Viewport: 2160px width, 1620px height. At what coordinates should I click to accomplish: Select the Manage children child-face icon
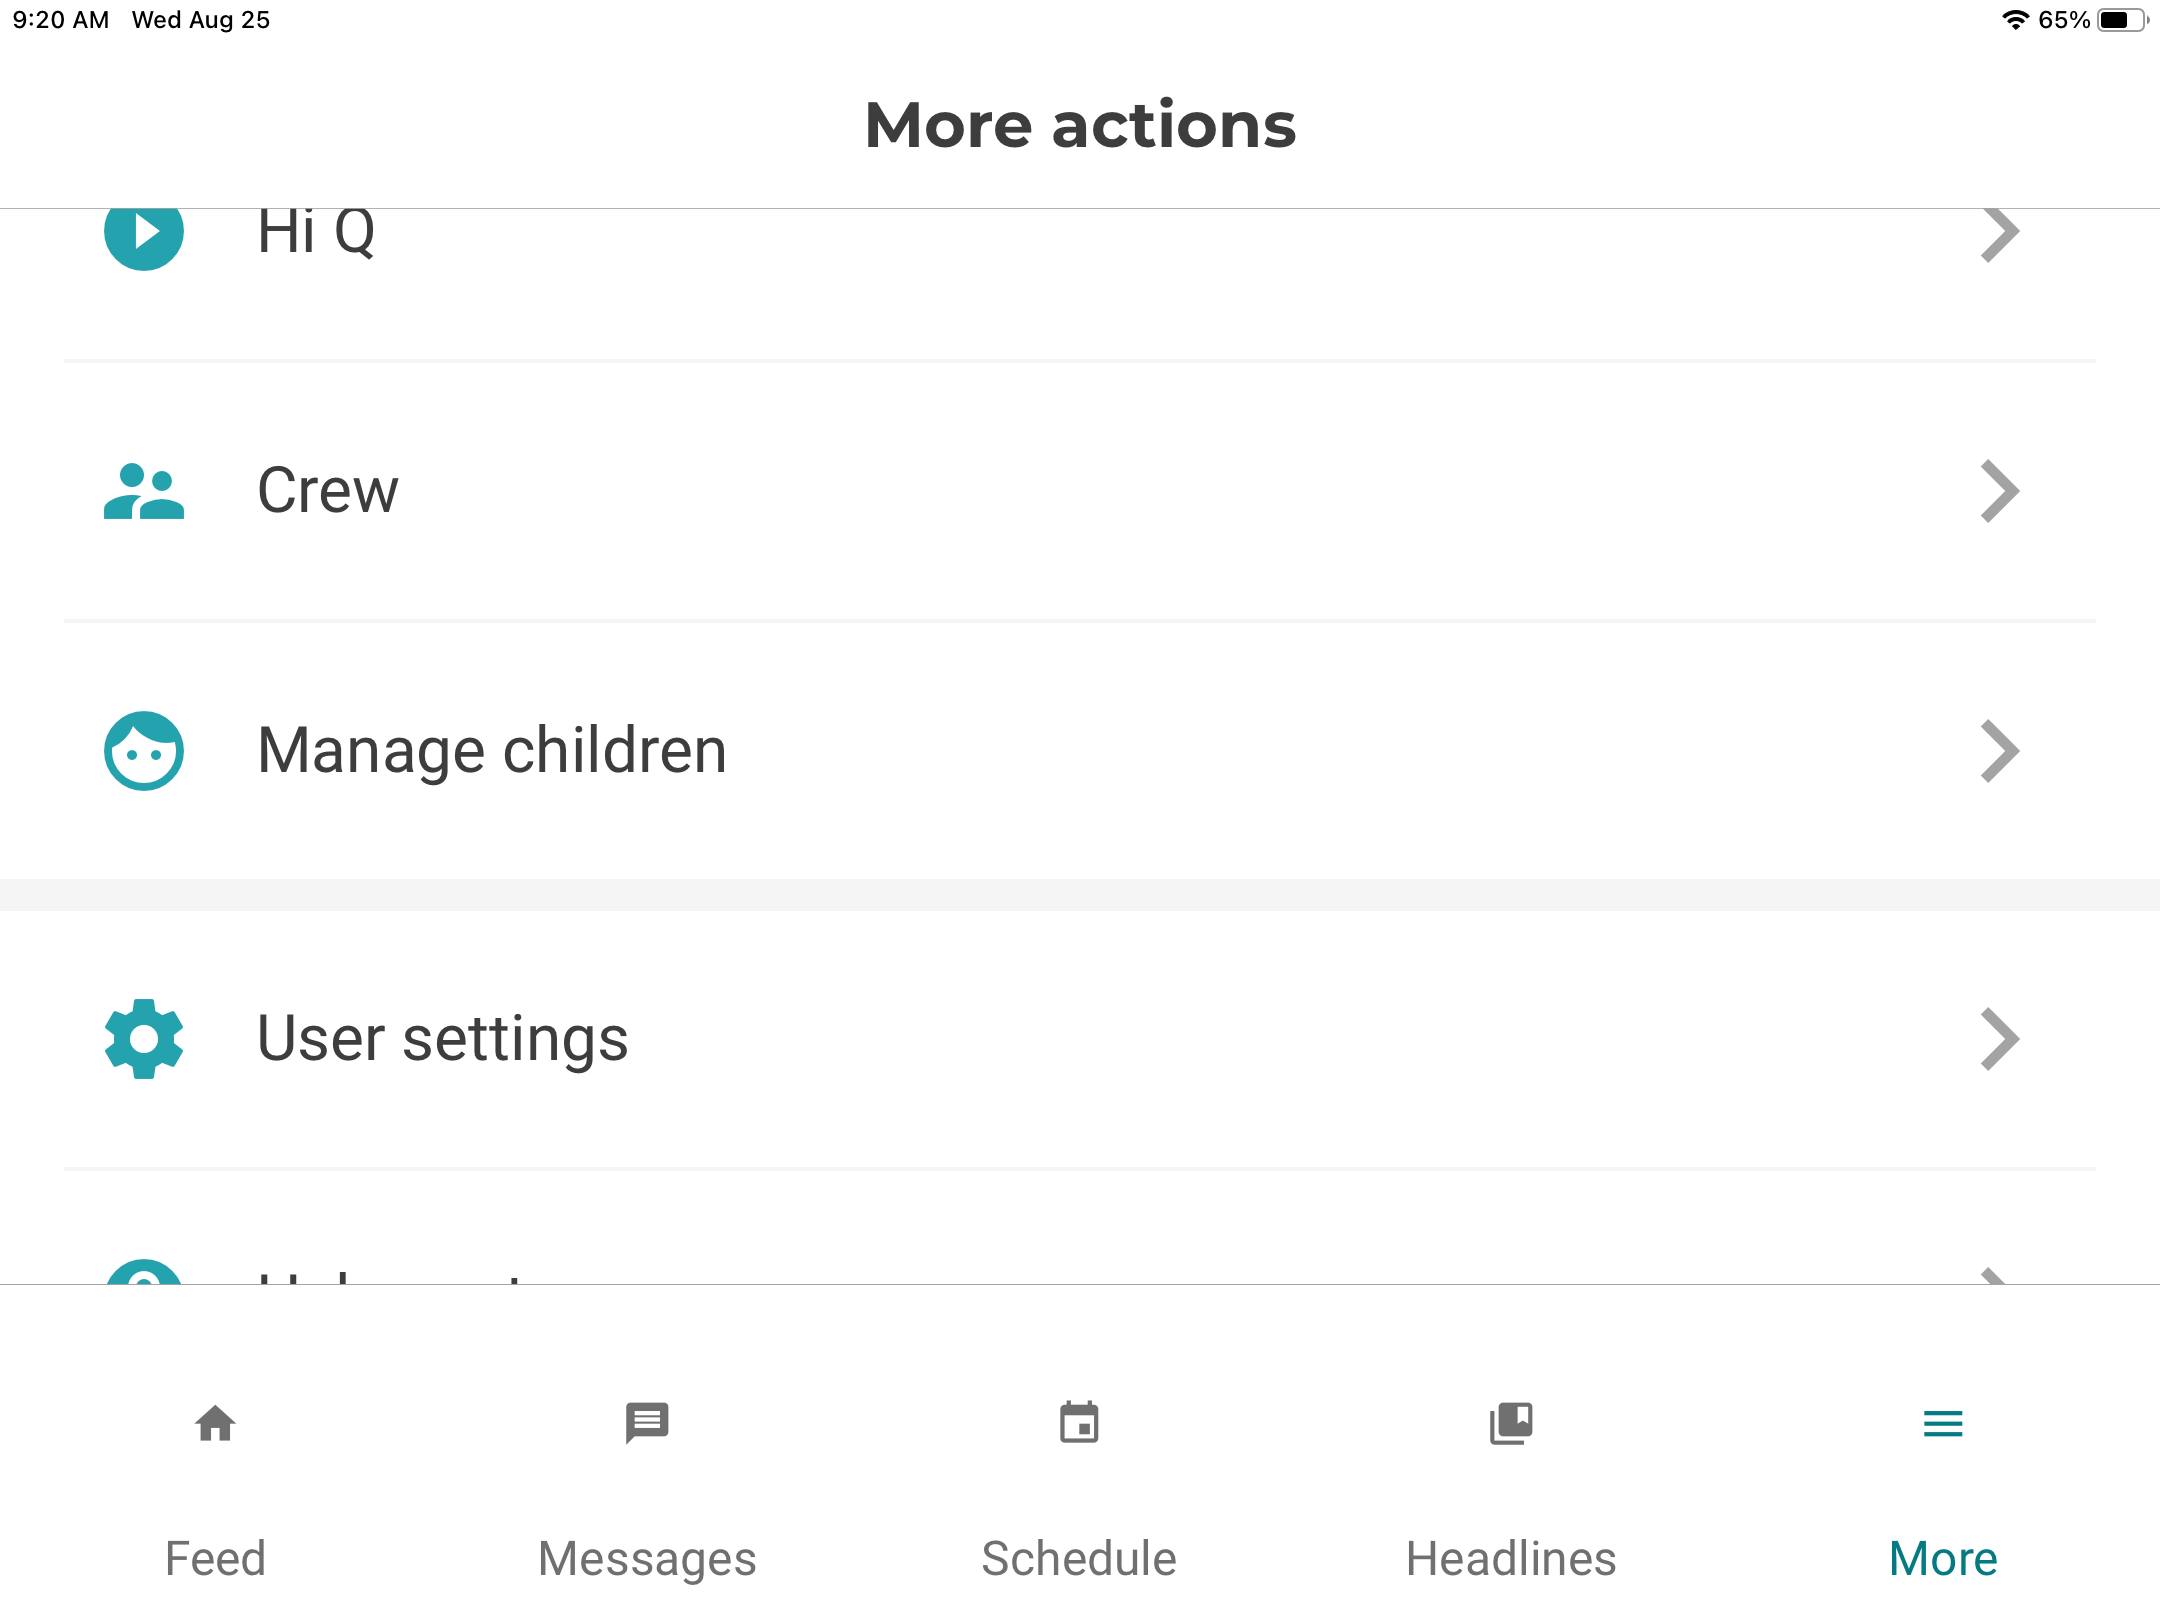point(144,751)
